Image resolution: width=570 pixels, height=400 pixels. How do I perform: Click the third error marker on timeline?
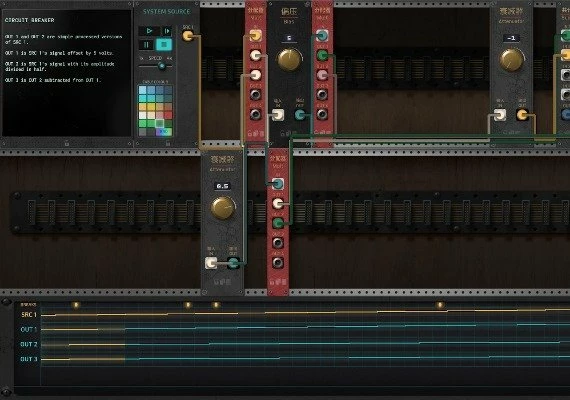pyautogui.click(x=216, y=305)
